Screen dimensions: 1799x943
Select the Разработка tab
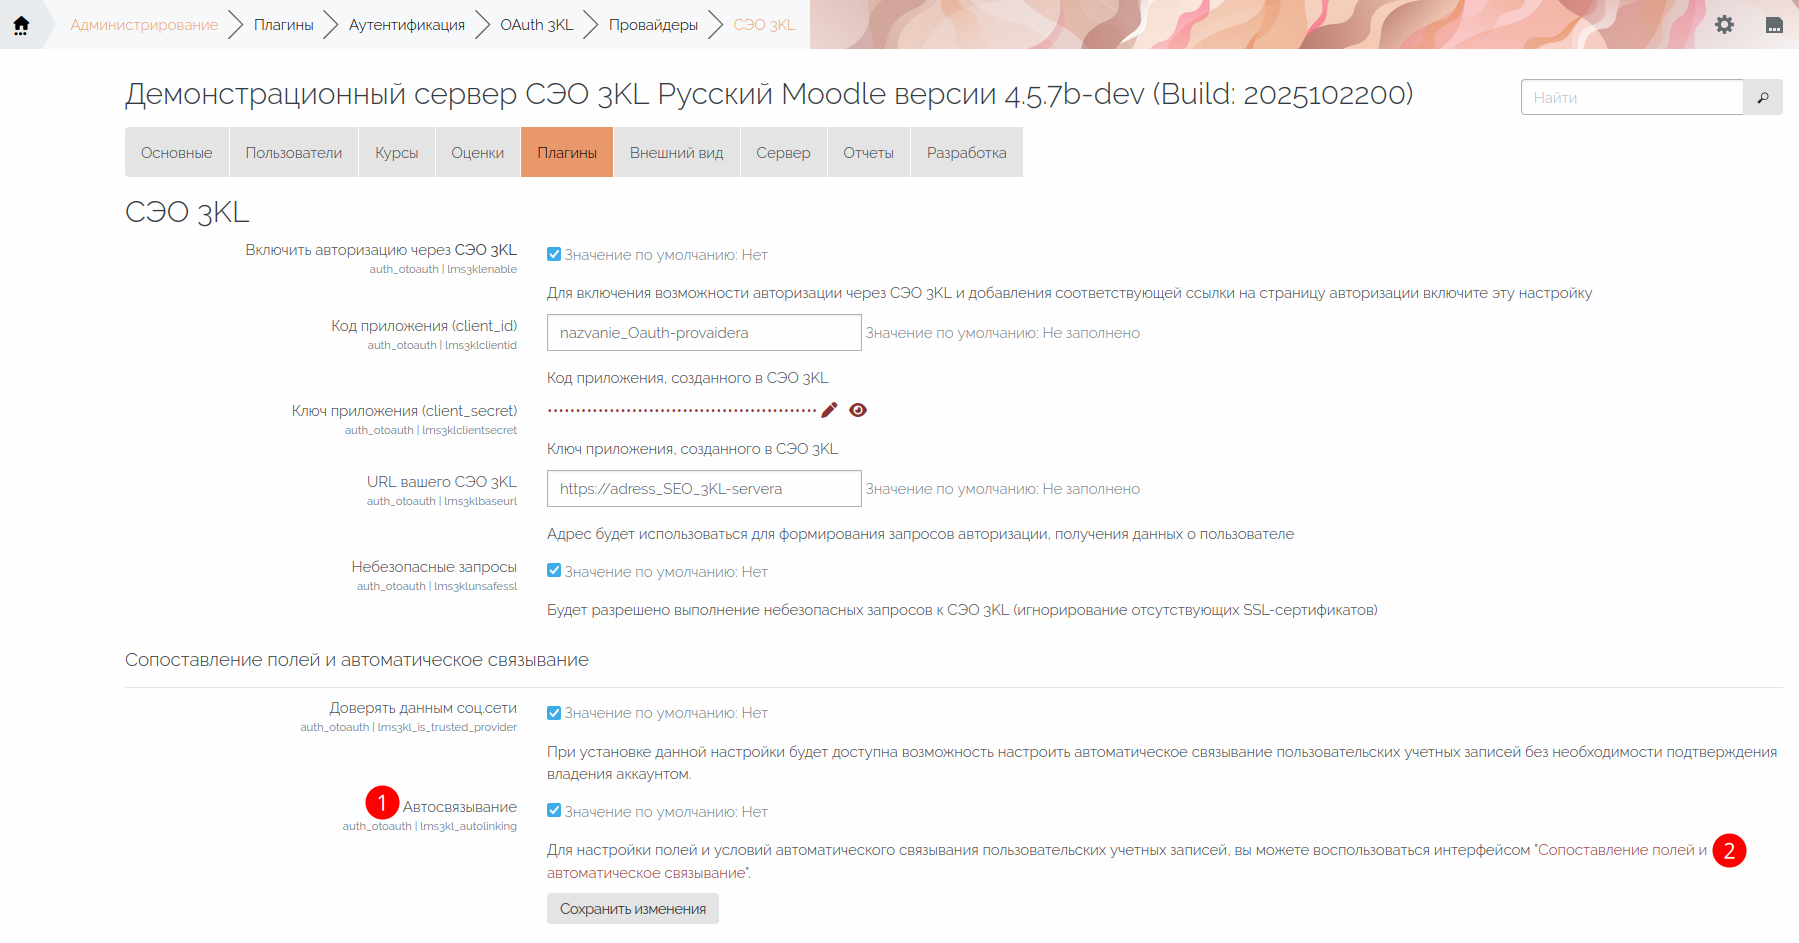(x=966, y=153)
